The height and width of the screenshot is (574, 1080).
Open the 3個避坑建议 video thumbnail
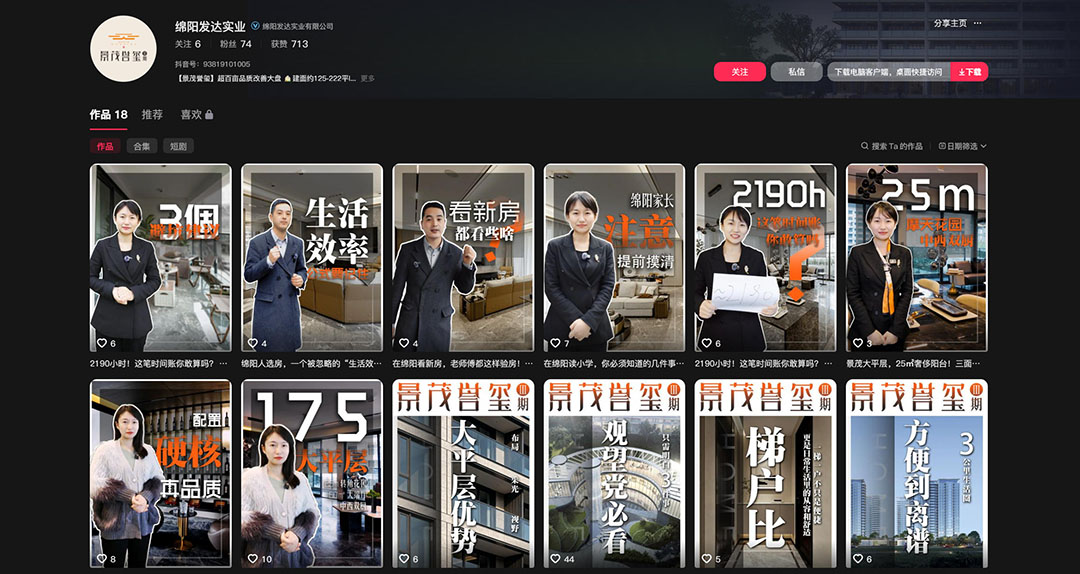click(160, 258)
